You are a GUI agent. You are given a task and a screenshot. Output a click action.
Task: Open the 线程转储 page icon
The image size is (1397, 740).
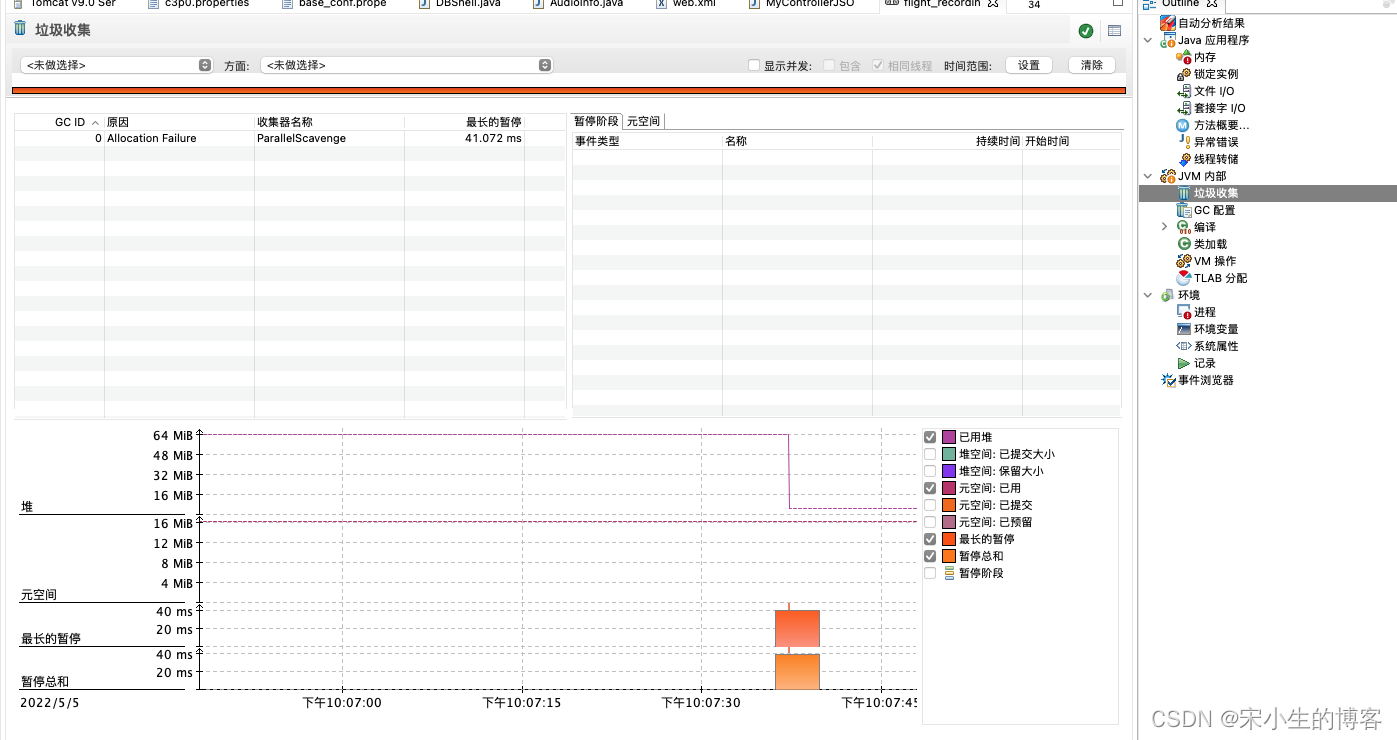pyautogui.click(x=1184, y=159)
